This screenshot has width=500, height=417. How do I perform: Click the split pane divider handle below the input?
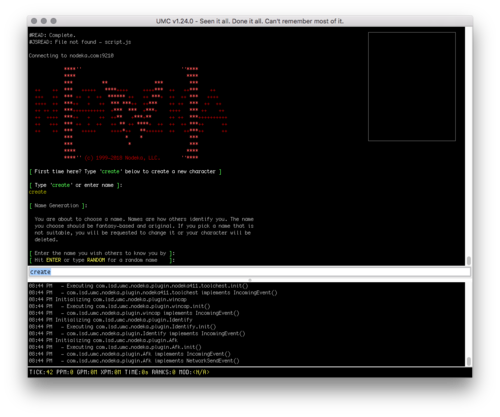(x=250, y=280)
